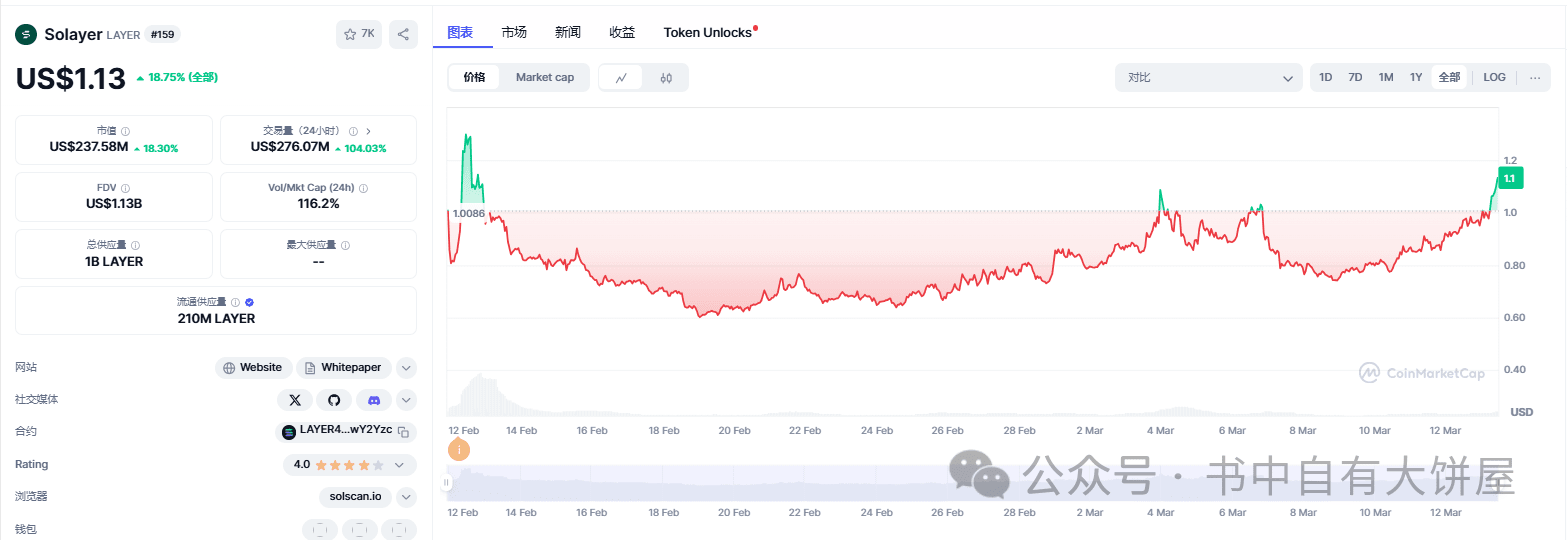Open the GitHub social link

pos(334,400)
